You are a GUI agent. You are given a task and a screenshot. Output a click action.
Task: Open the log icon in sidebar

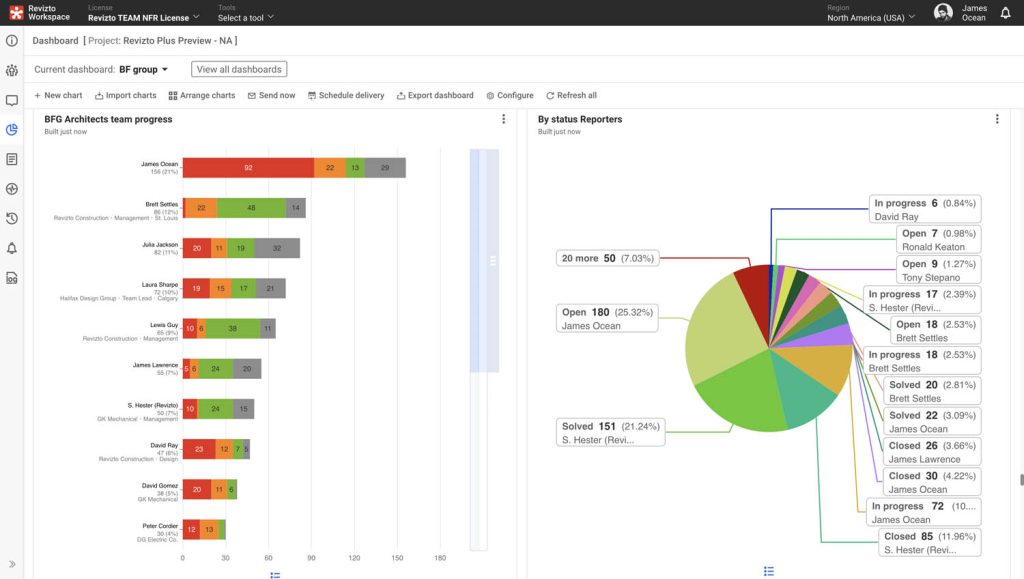12,277
